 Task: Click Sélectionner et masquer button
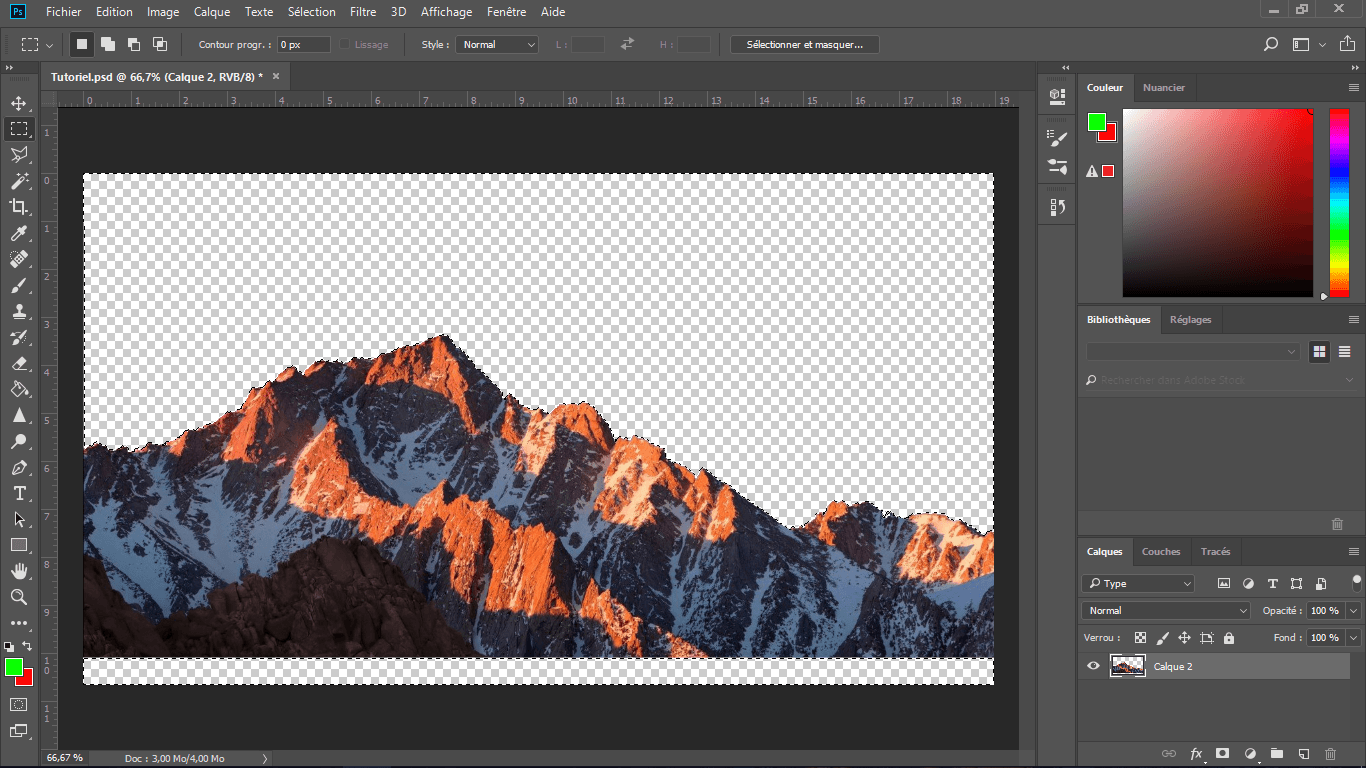[x=805, y=45]
